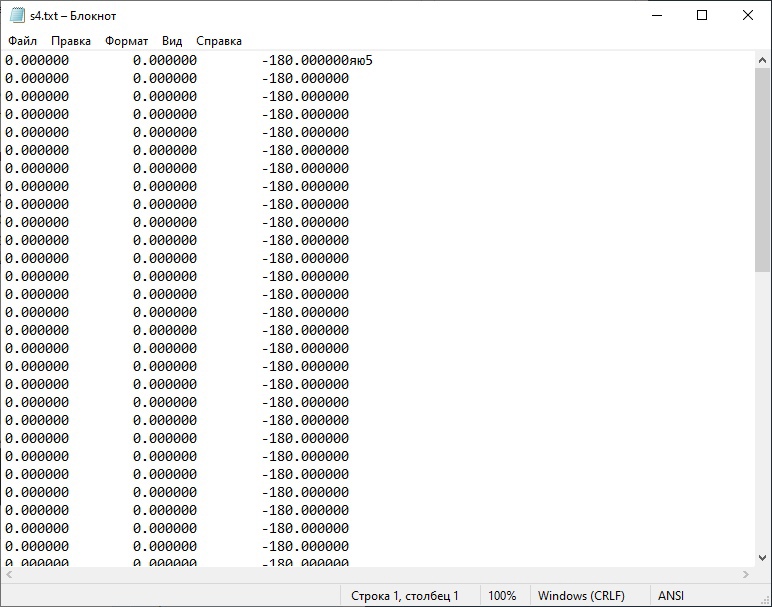Click the vertical scrollbar thumb

point(762,170)
